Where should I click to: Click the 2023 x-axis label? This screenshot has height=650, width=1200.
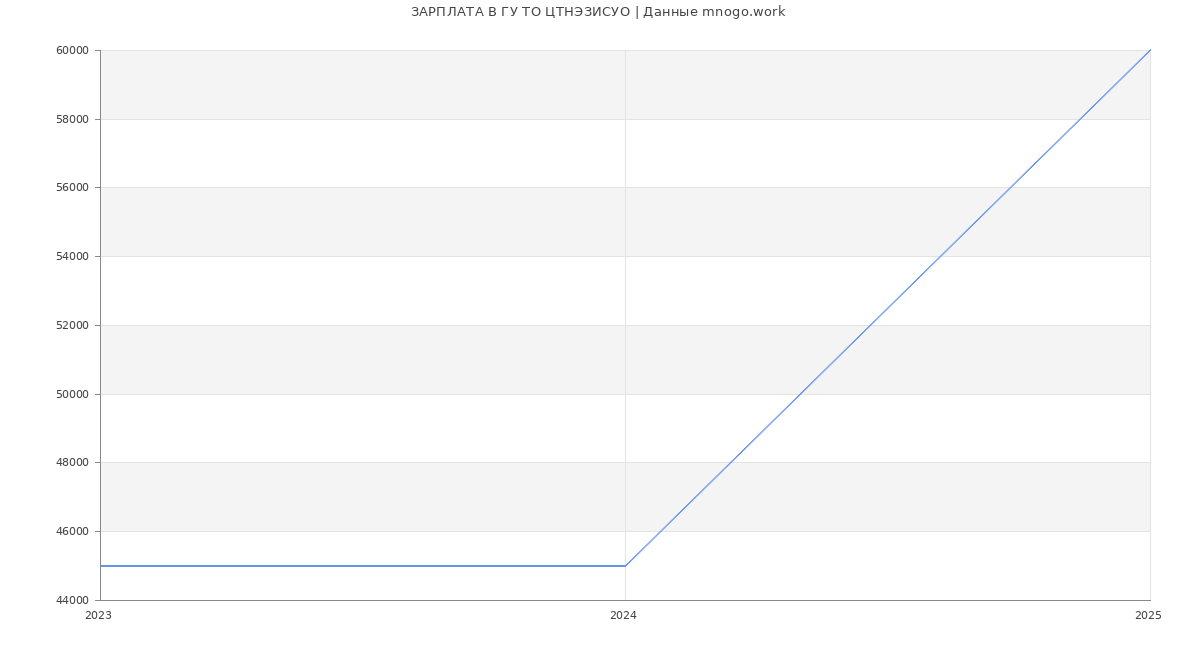pos(98,616)
